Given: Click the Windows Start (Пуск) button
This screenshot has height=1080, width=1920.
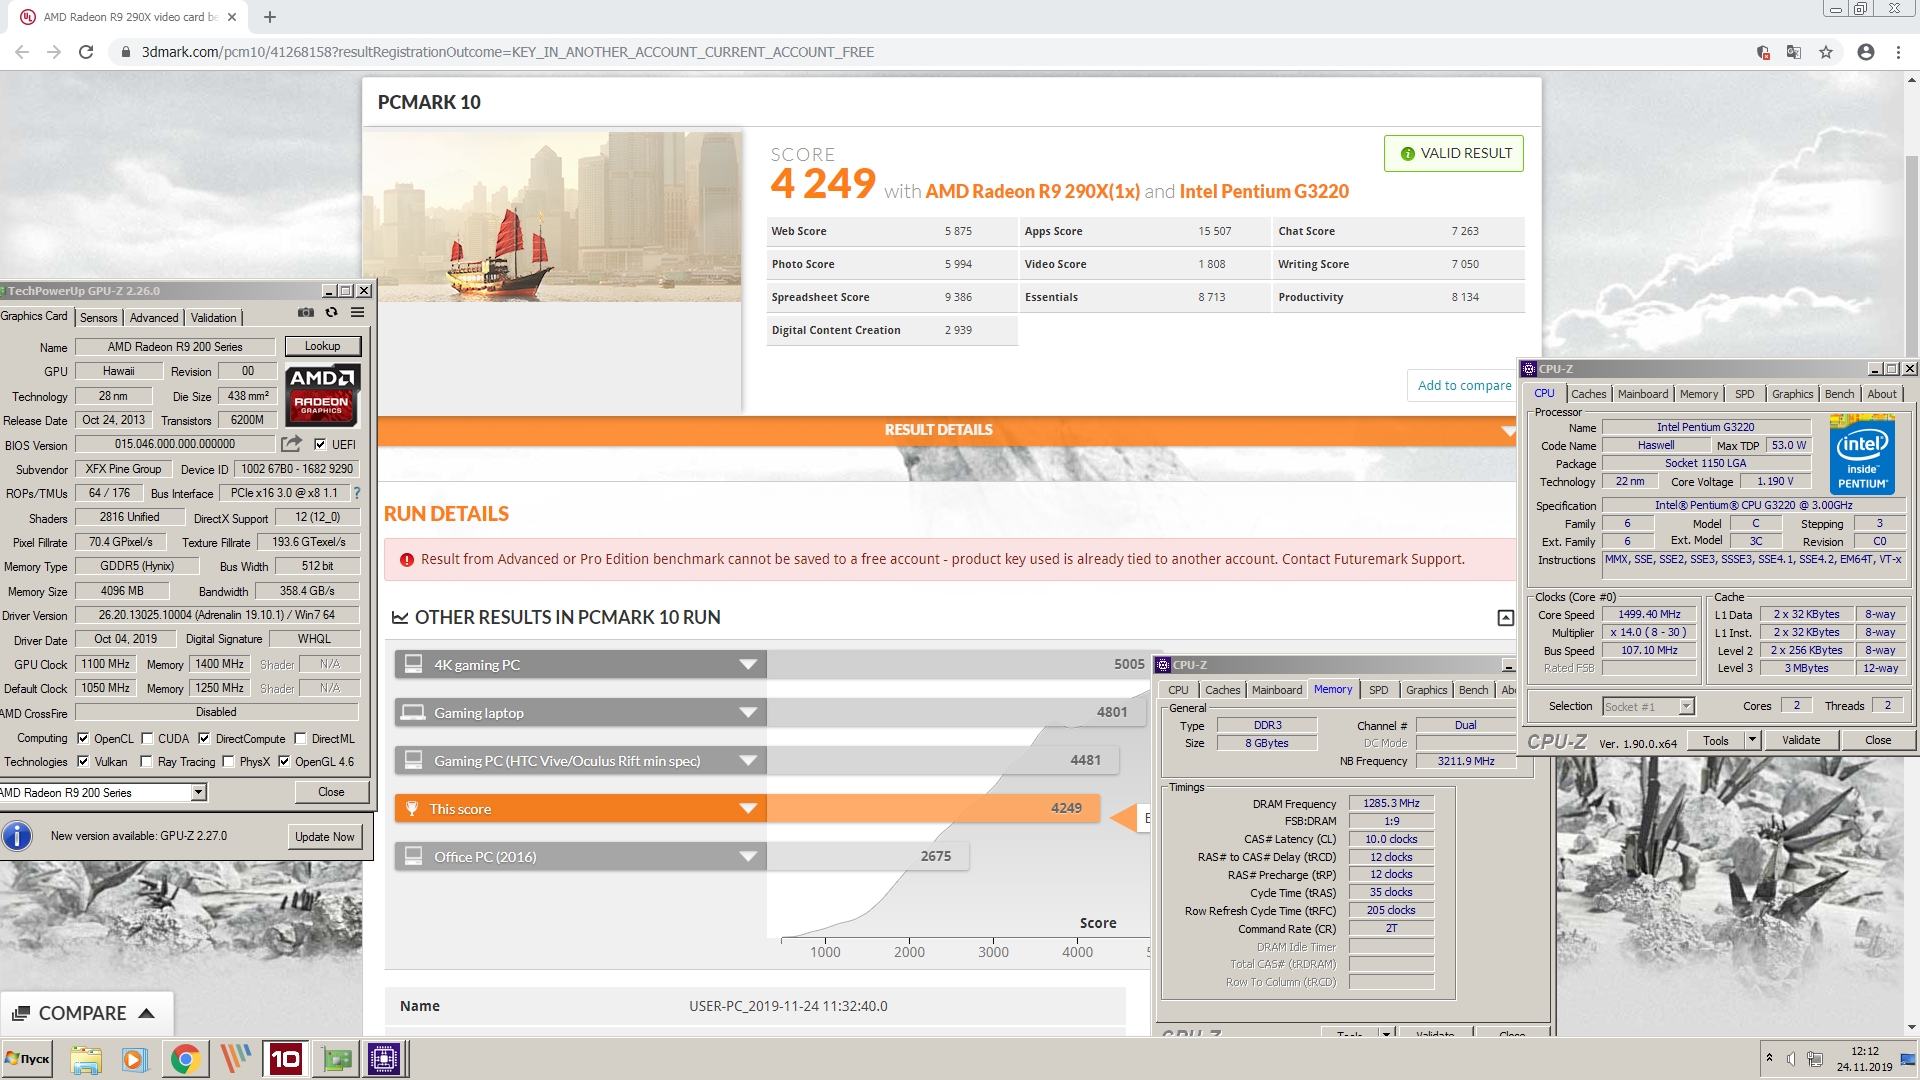Looking at the screenshot, I should tap(27, 1059).
